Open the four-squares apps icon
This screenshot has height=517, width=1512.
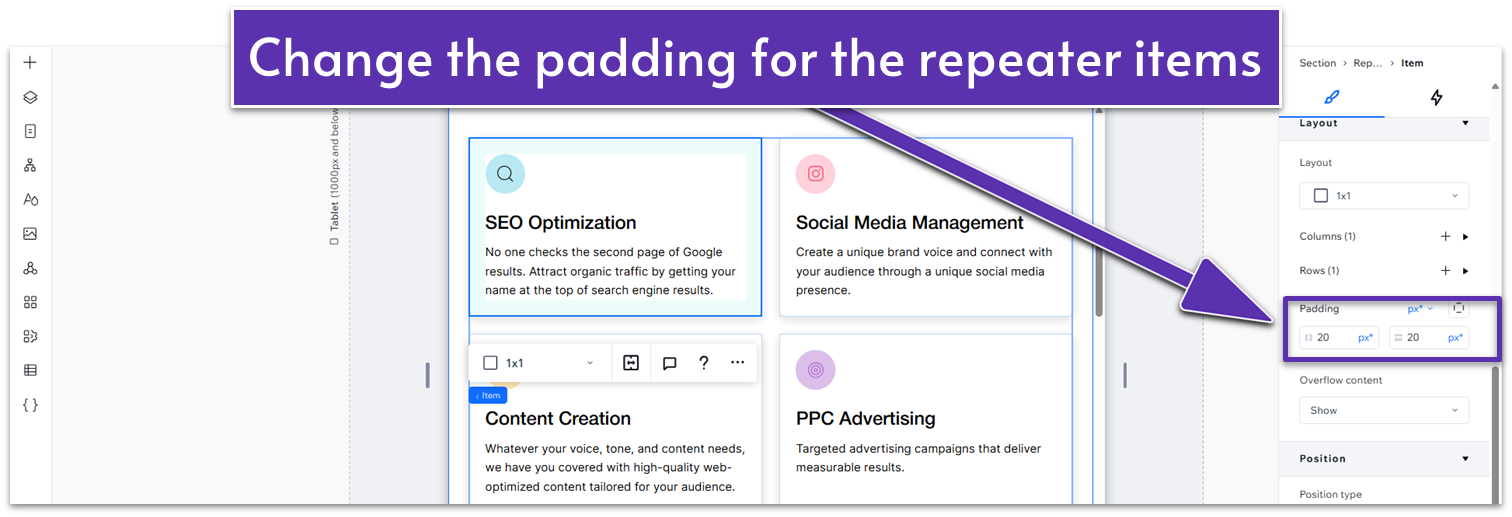tap(30, 302)
